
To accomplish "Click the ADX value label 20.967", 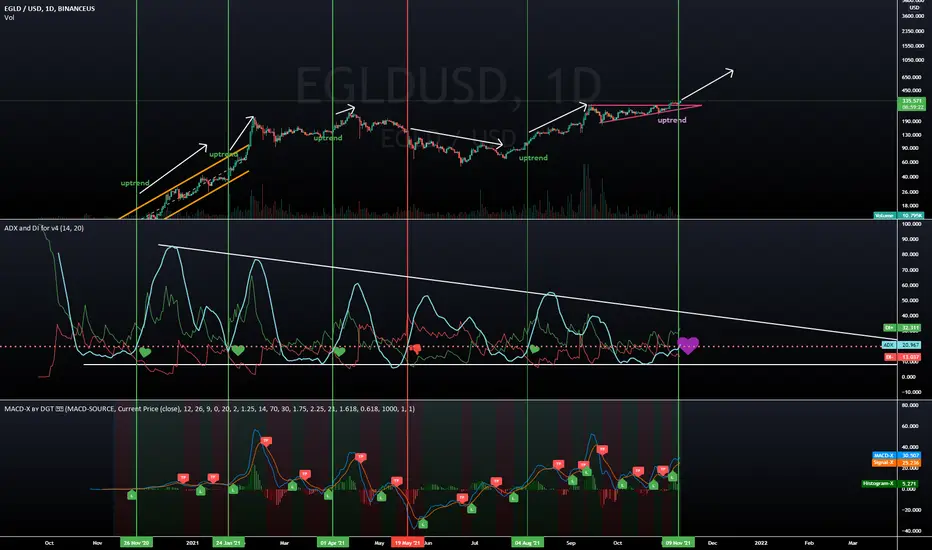I will pyautogui.click(x=901, y=345).
